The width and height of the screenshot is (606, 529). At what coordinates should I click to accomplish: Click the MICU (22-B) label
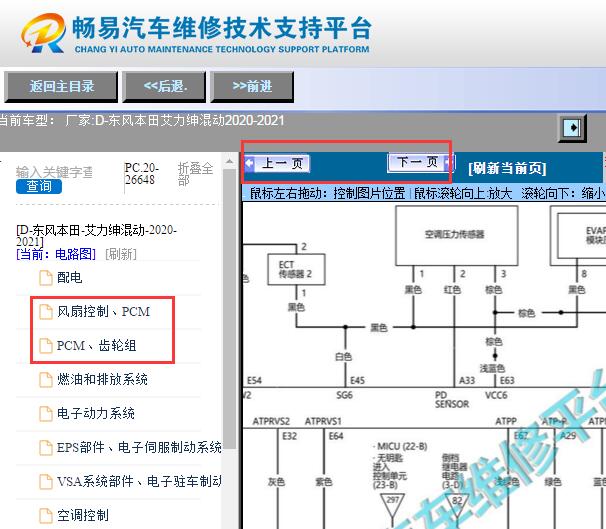point(400,447)
